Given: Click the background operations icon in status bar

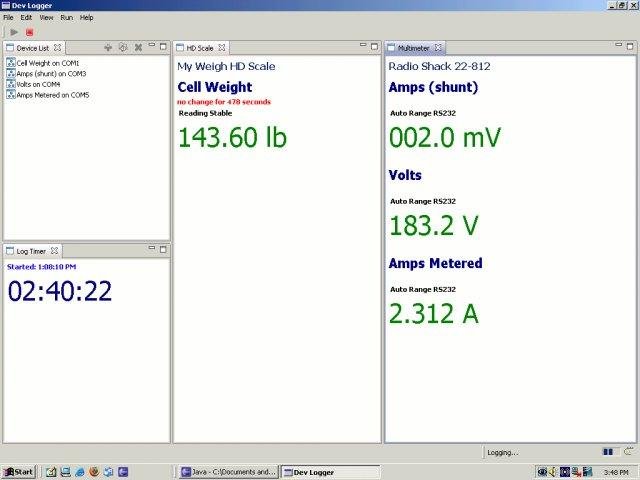Looking at the screenshot, I should 629,451.
